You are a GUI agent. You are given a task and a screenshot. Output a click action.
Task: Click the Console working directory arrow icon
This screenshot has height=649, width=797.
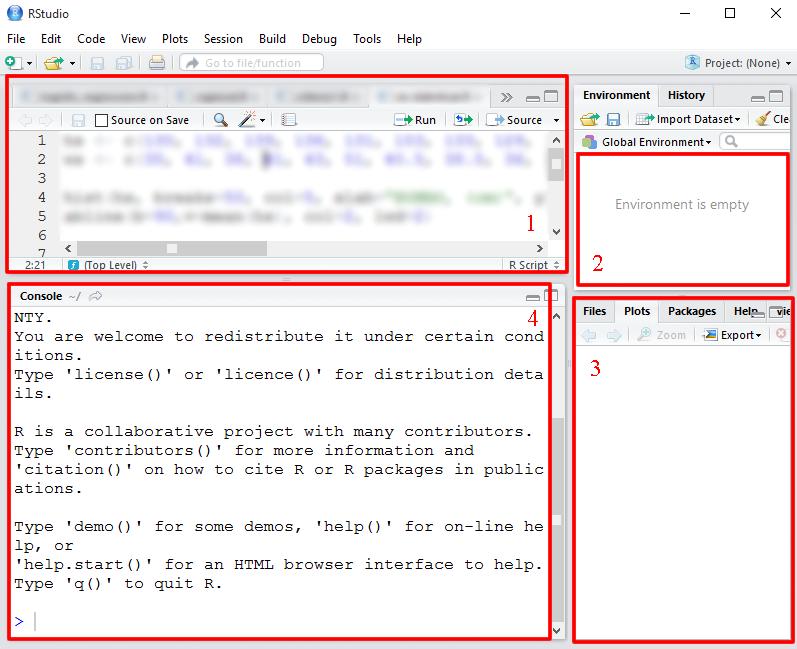[95, 296]
